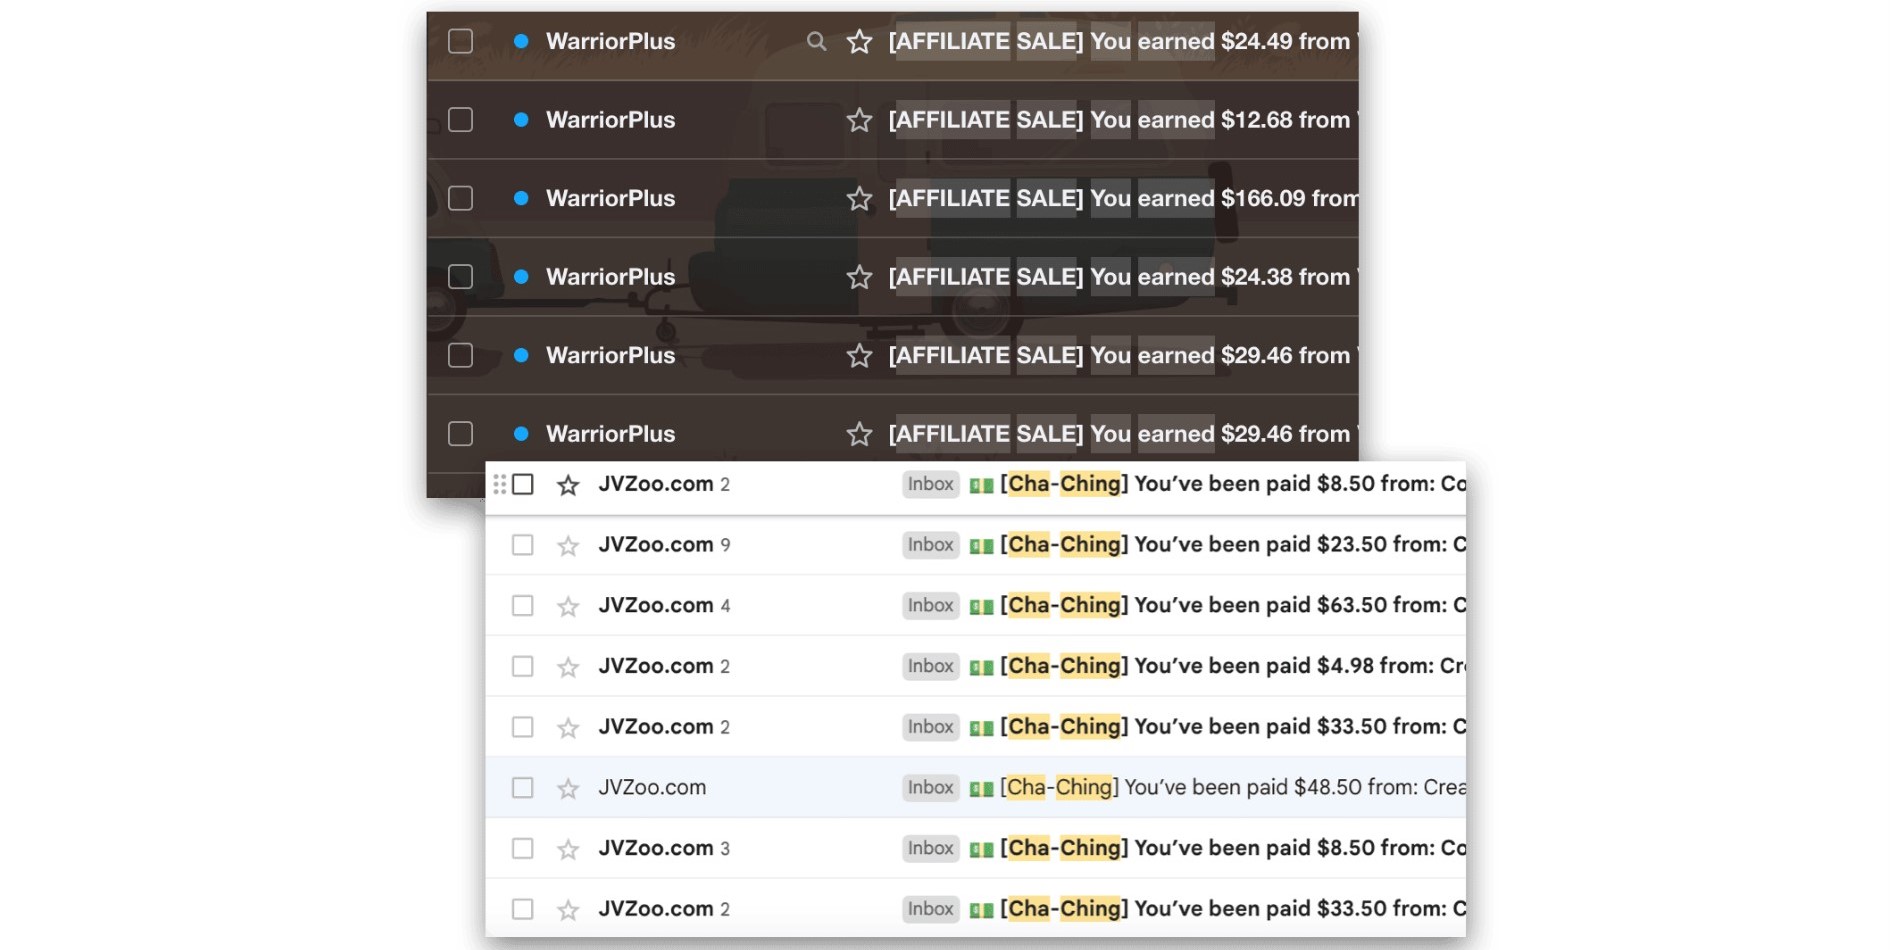Click the Inbox label on the $4.98 email

pyautogui.click(x=931, y=666)
